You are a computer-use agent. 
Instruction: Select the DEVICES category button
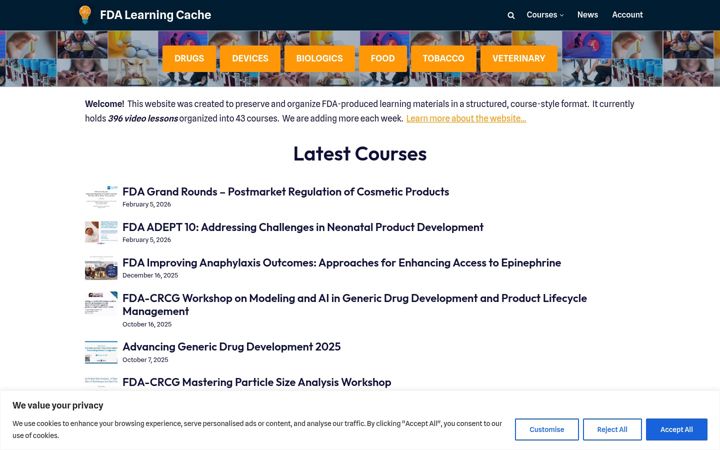coord(250,58)
